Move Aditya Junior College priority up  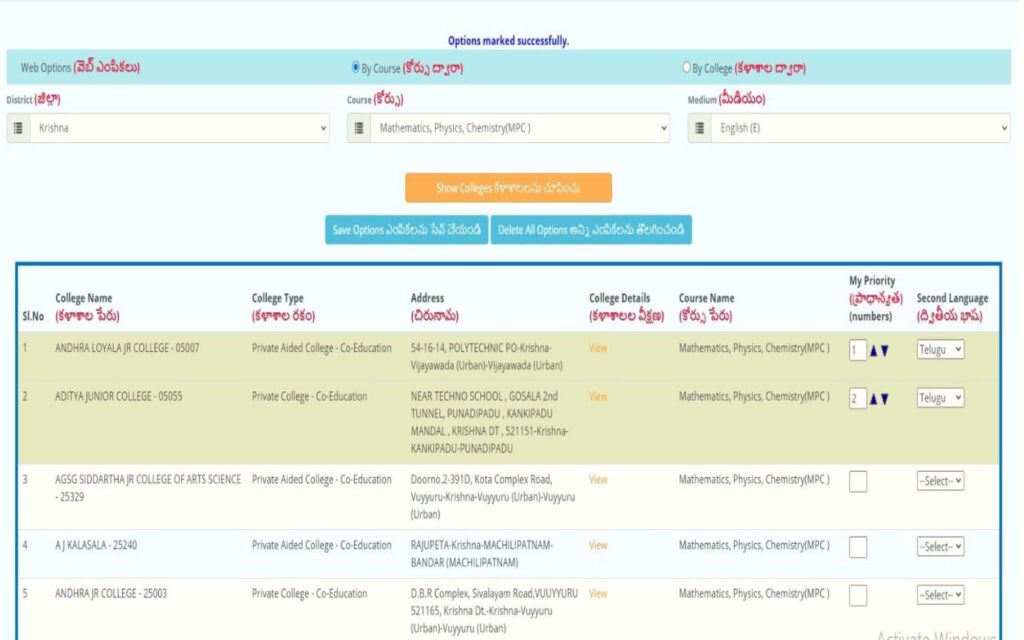(874, 399)
